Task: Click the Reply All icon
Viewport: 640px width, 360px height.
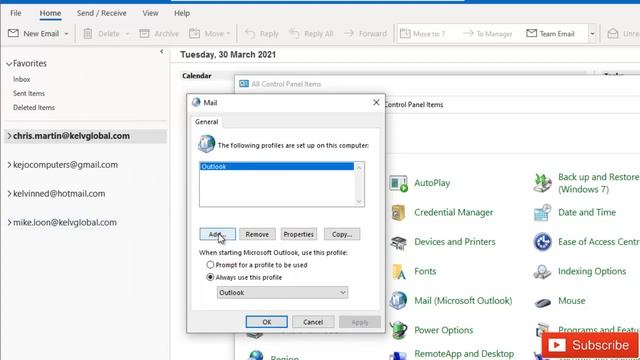Action: pyautogui.click(x=294, y=33)
